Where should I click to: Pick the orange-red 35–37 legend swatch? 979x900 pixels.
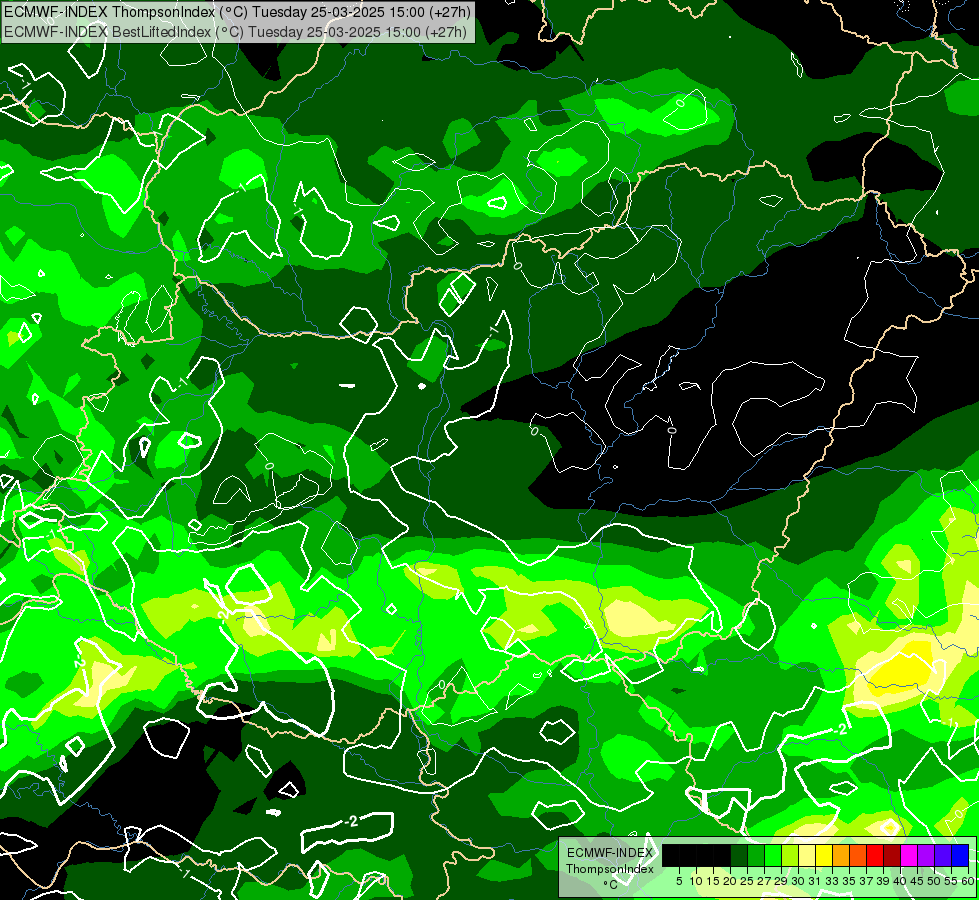(858, 855)
